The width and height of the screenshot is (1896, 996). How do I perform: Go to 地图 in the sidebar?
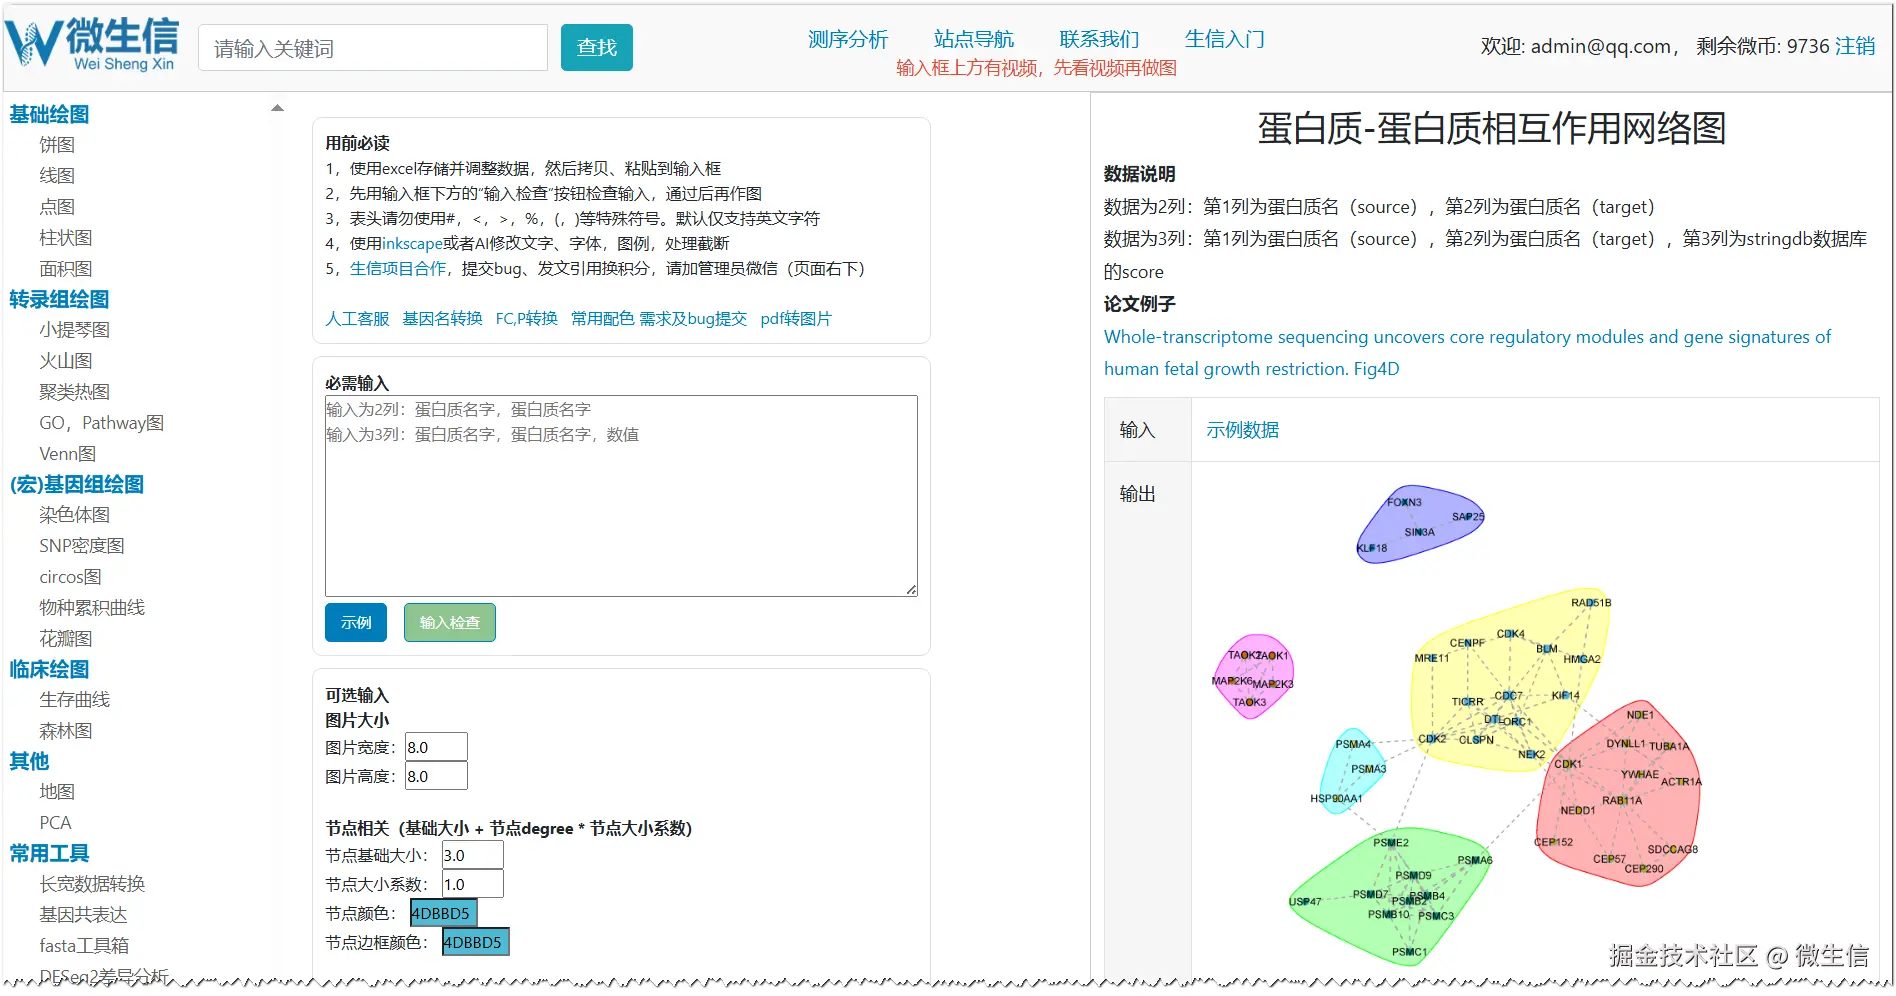pos(57,792)
